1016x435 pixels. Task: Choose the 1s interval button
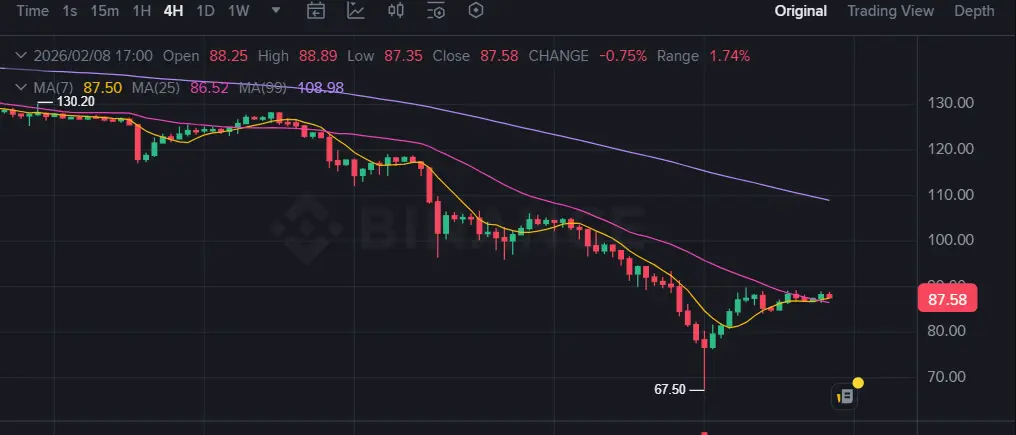70,11
